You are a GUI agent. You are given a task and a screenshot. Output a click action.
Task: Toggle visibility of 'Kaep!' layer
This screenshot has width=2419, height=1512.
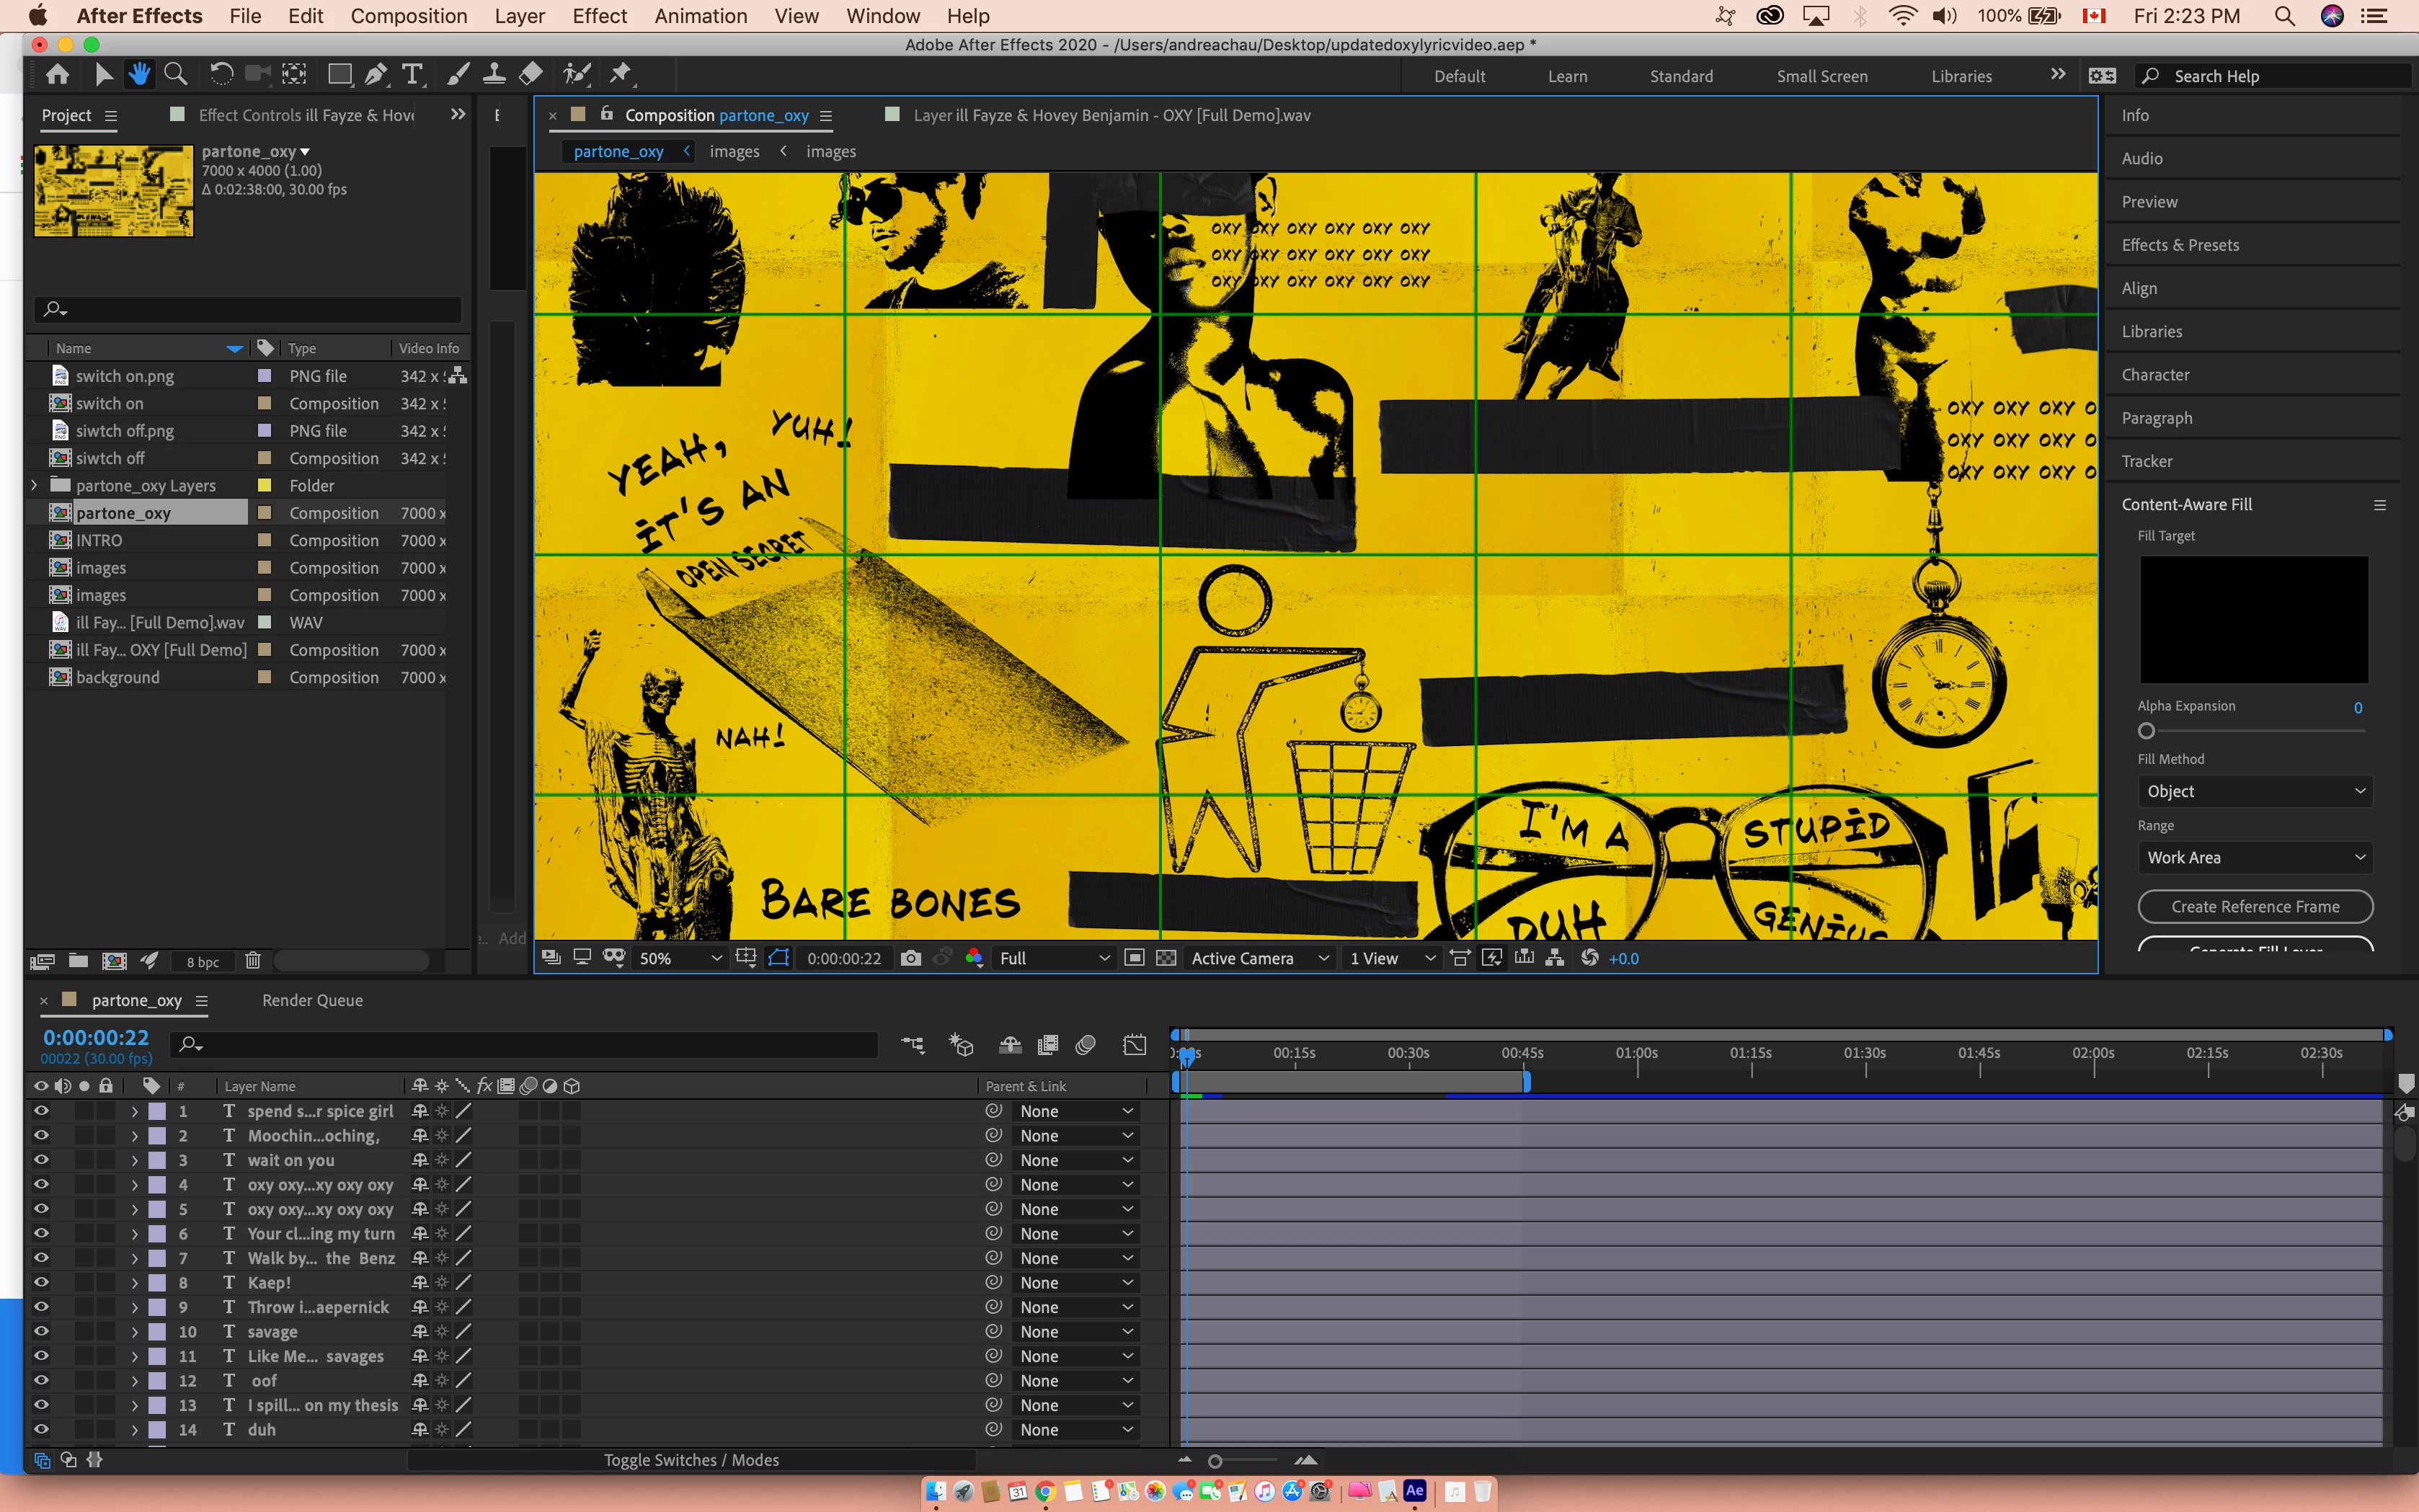(41, 1282)
